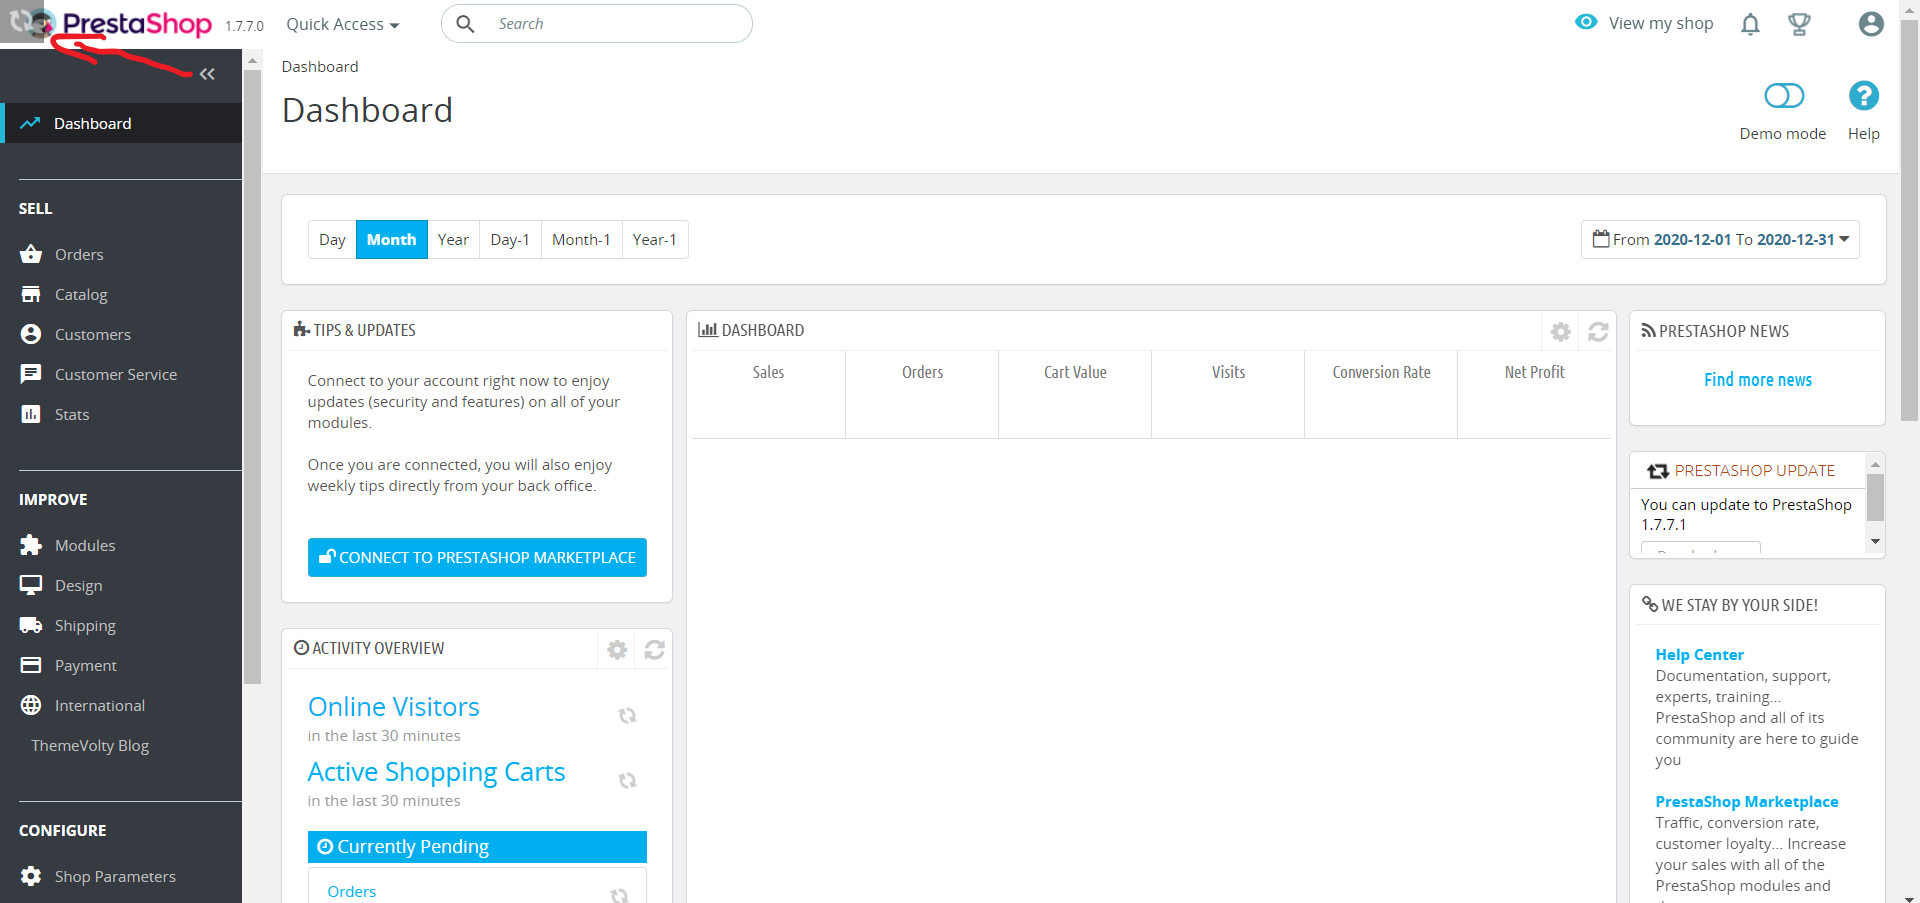Refresh the Activity Overview panel
Image resolution: width=1920 pixels, height=903 pixels.
(655, 650)
